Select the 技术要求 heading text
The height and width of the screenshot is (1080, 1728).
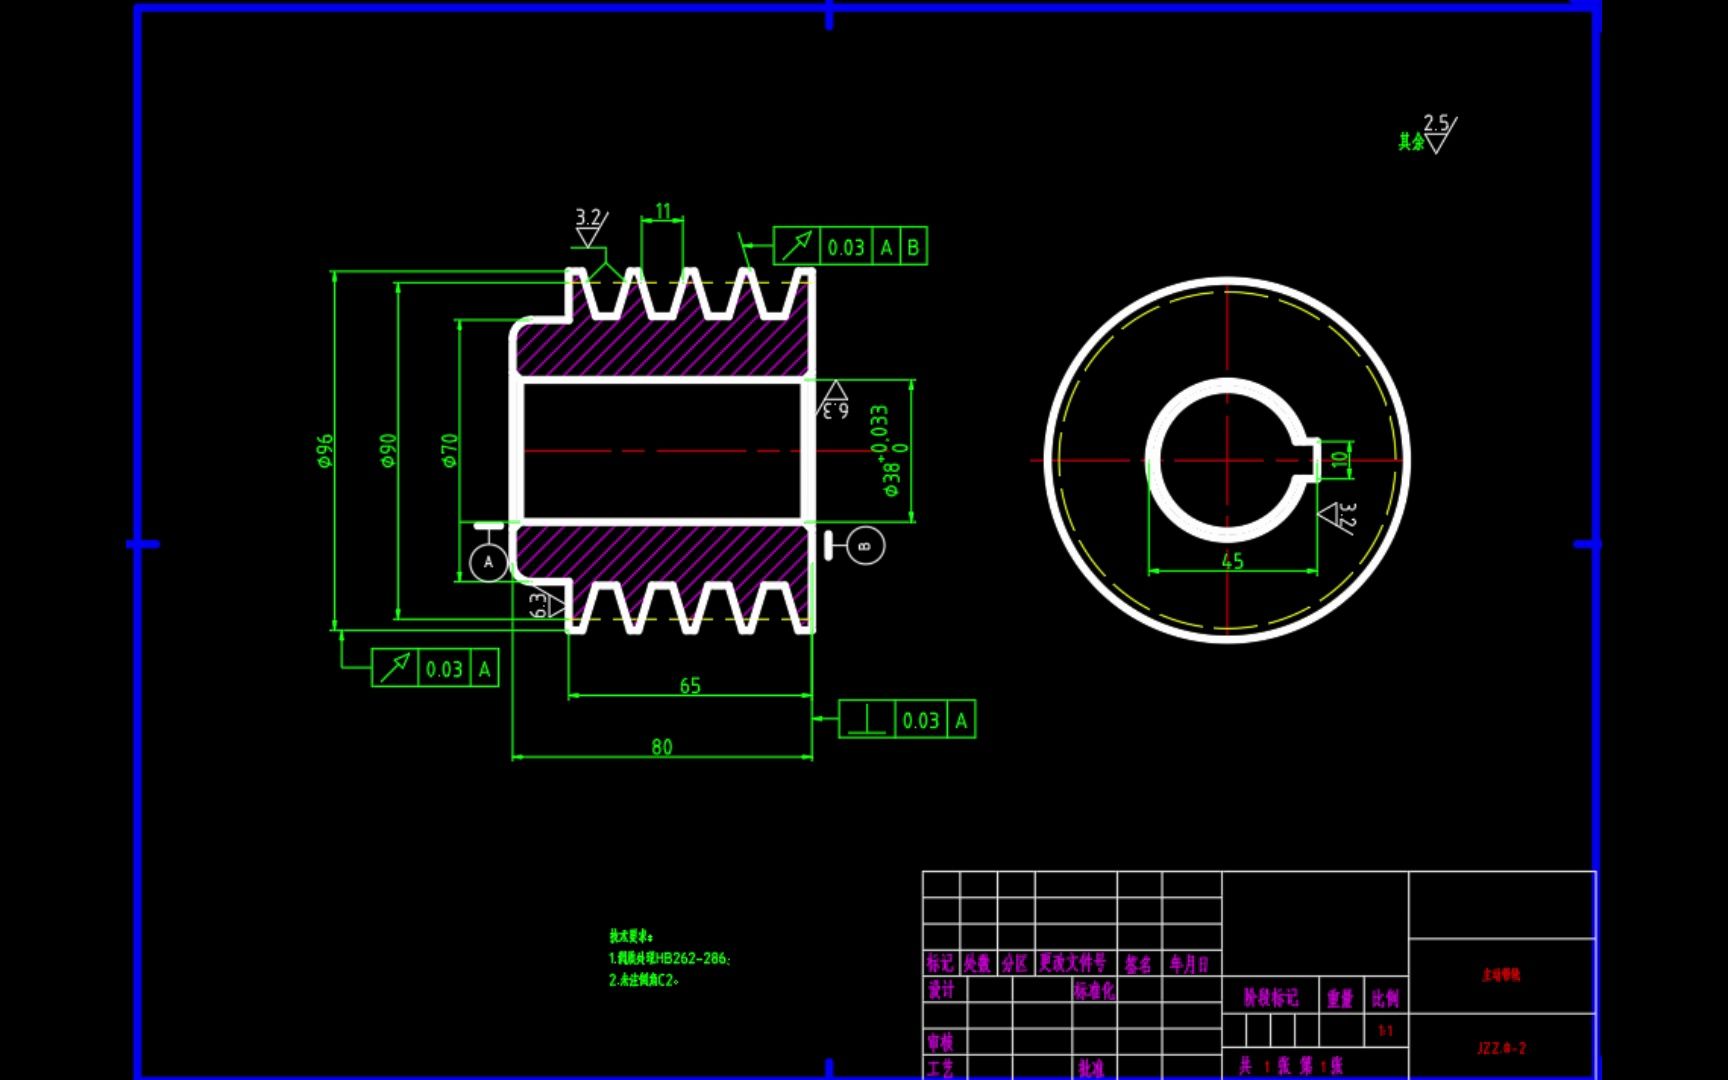tap(631, 936)
